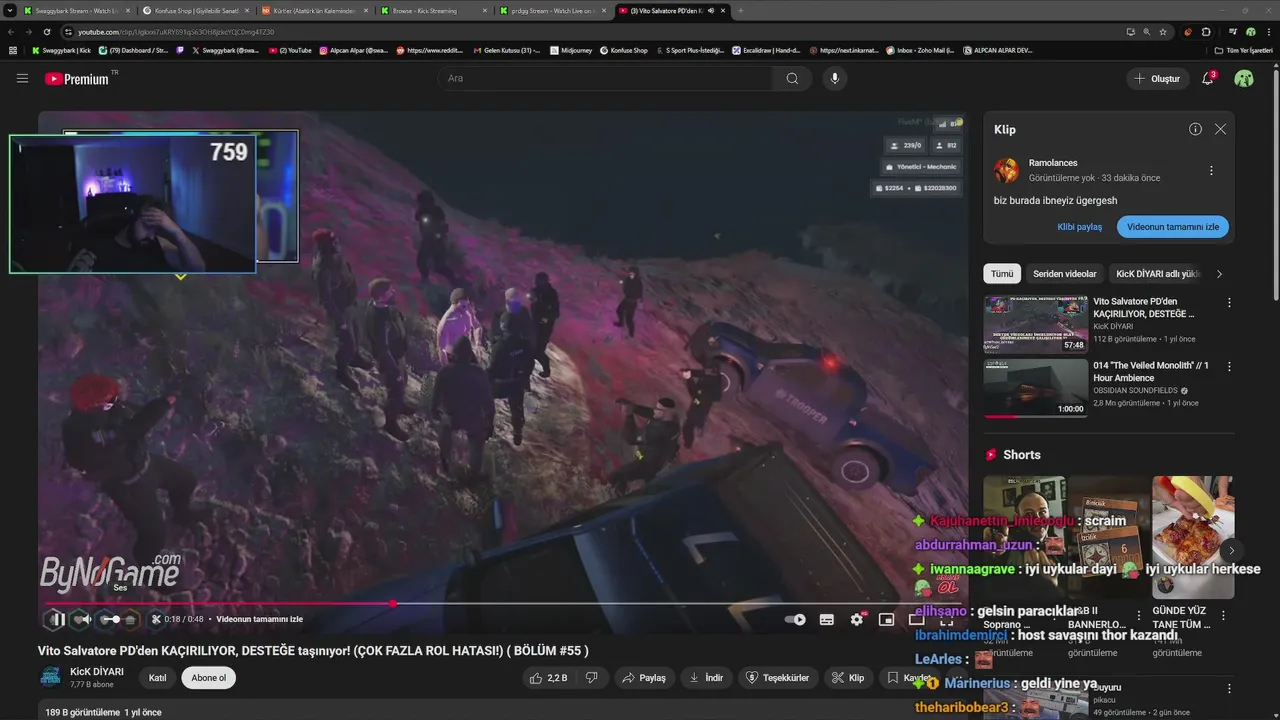
Task: Open KicK DİYARI channel name link
Action: click(97, 672)
